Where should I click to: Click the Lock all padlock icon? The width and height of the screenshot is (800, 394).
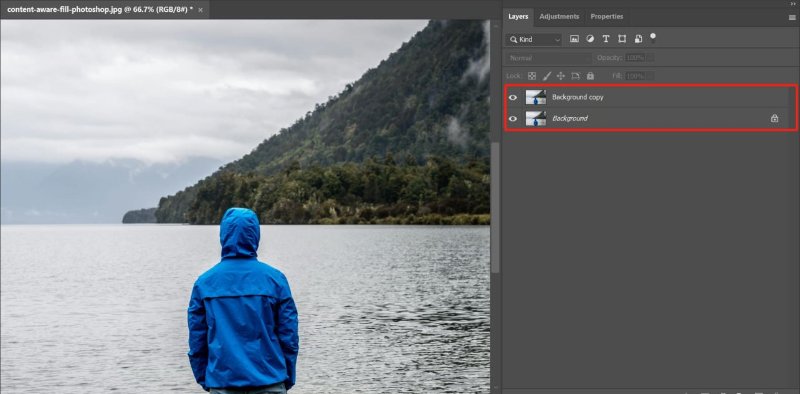tap(590, 76)
